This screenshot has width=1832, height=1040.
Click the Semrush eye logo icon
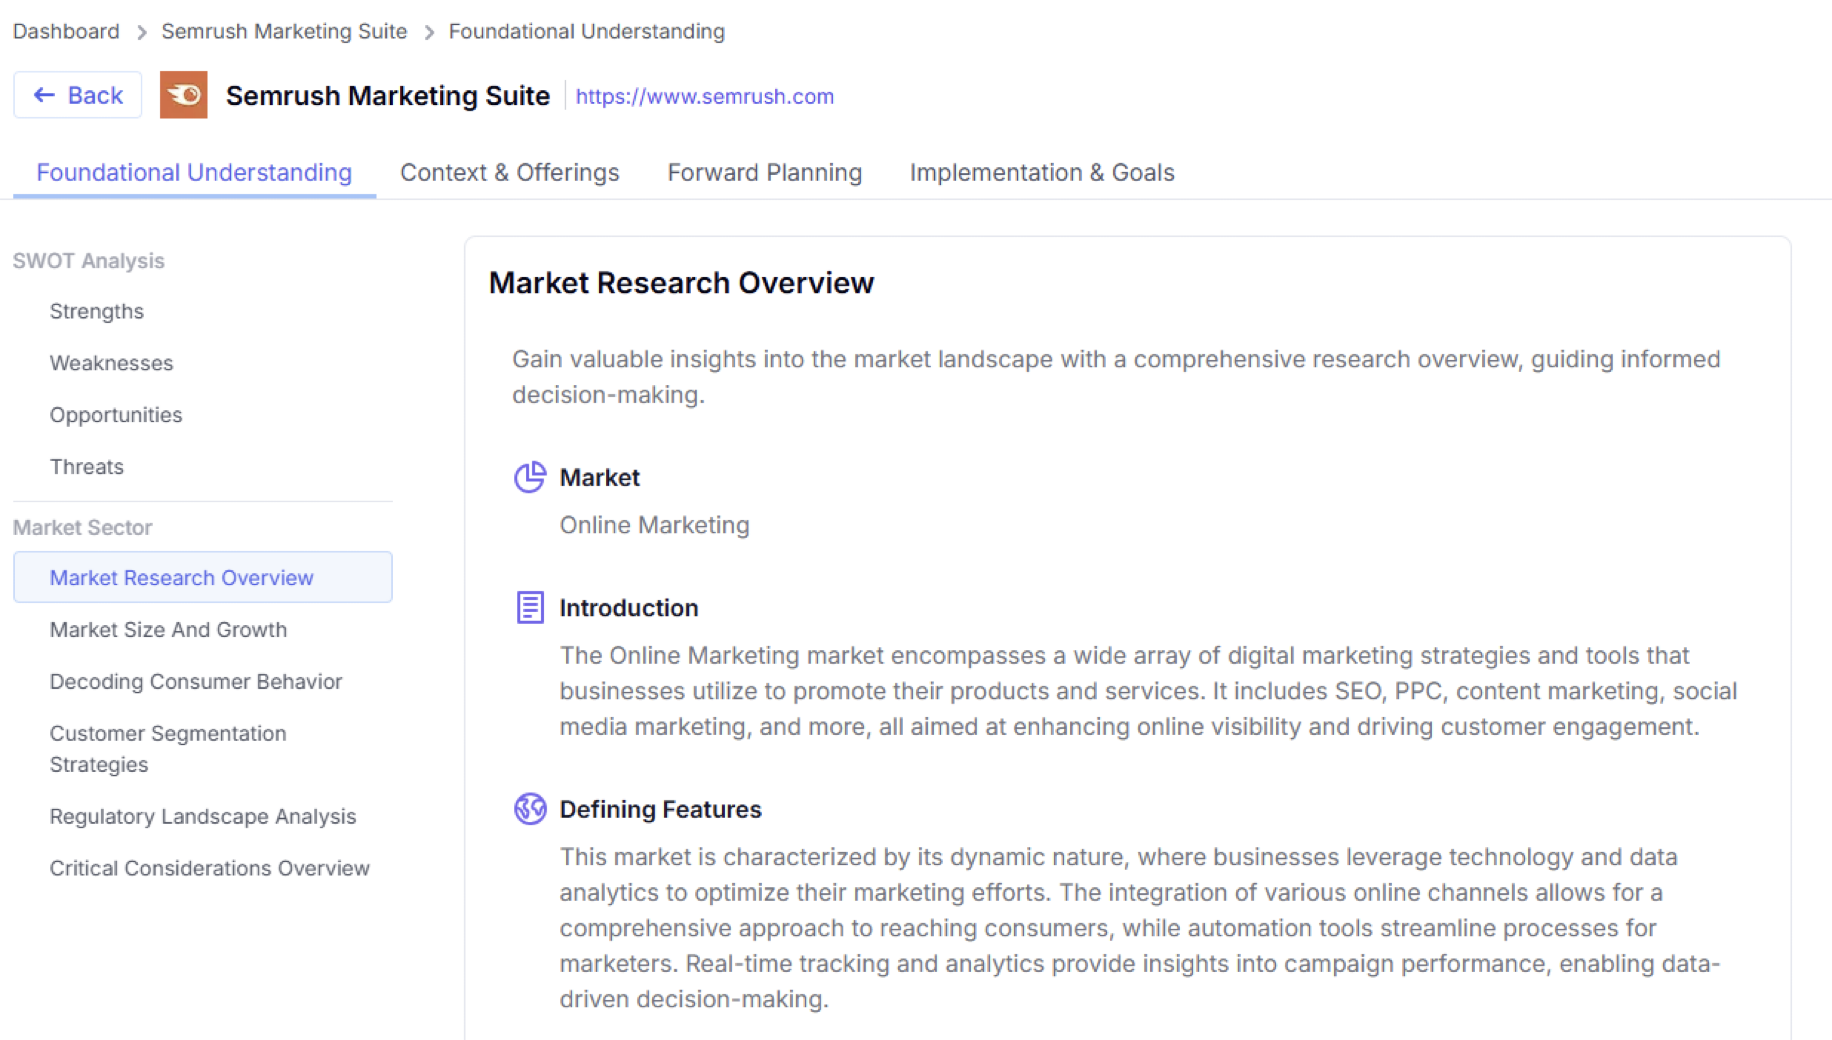(x=184, y=95)
